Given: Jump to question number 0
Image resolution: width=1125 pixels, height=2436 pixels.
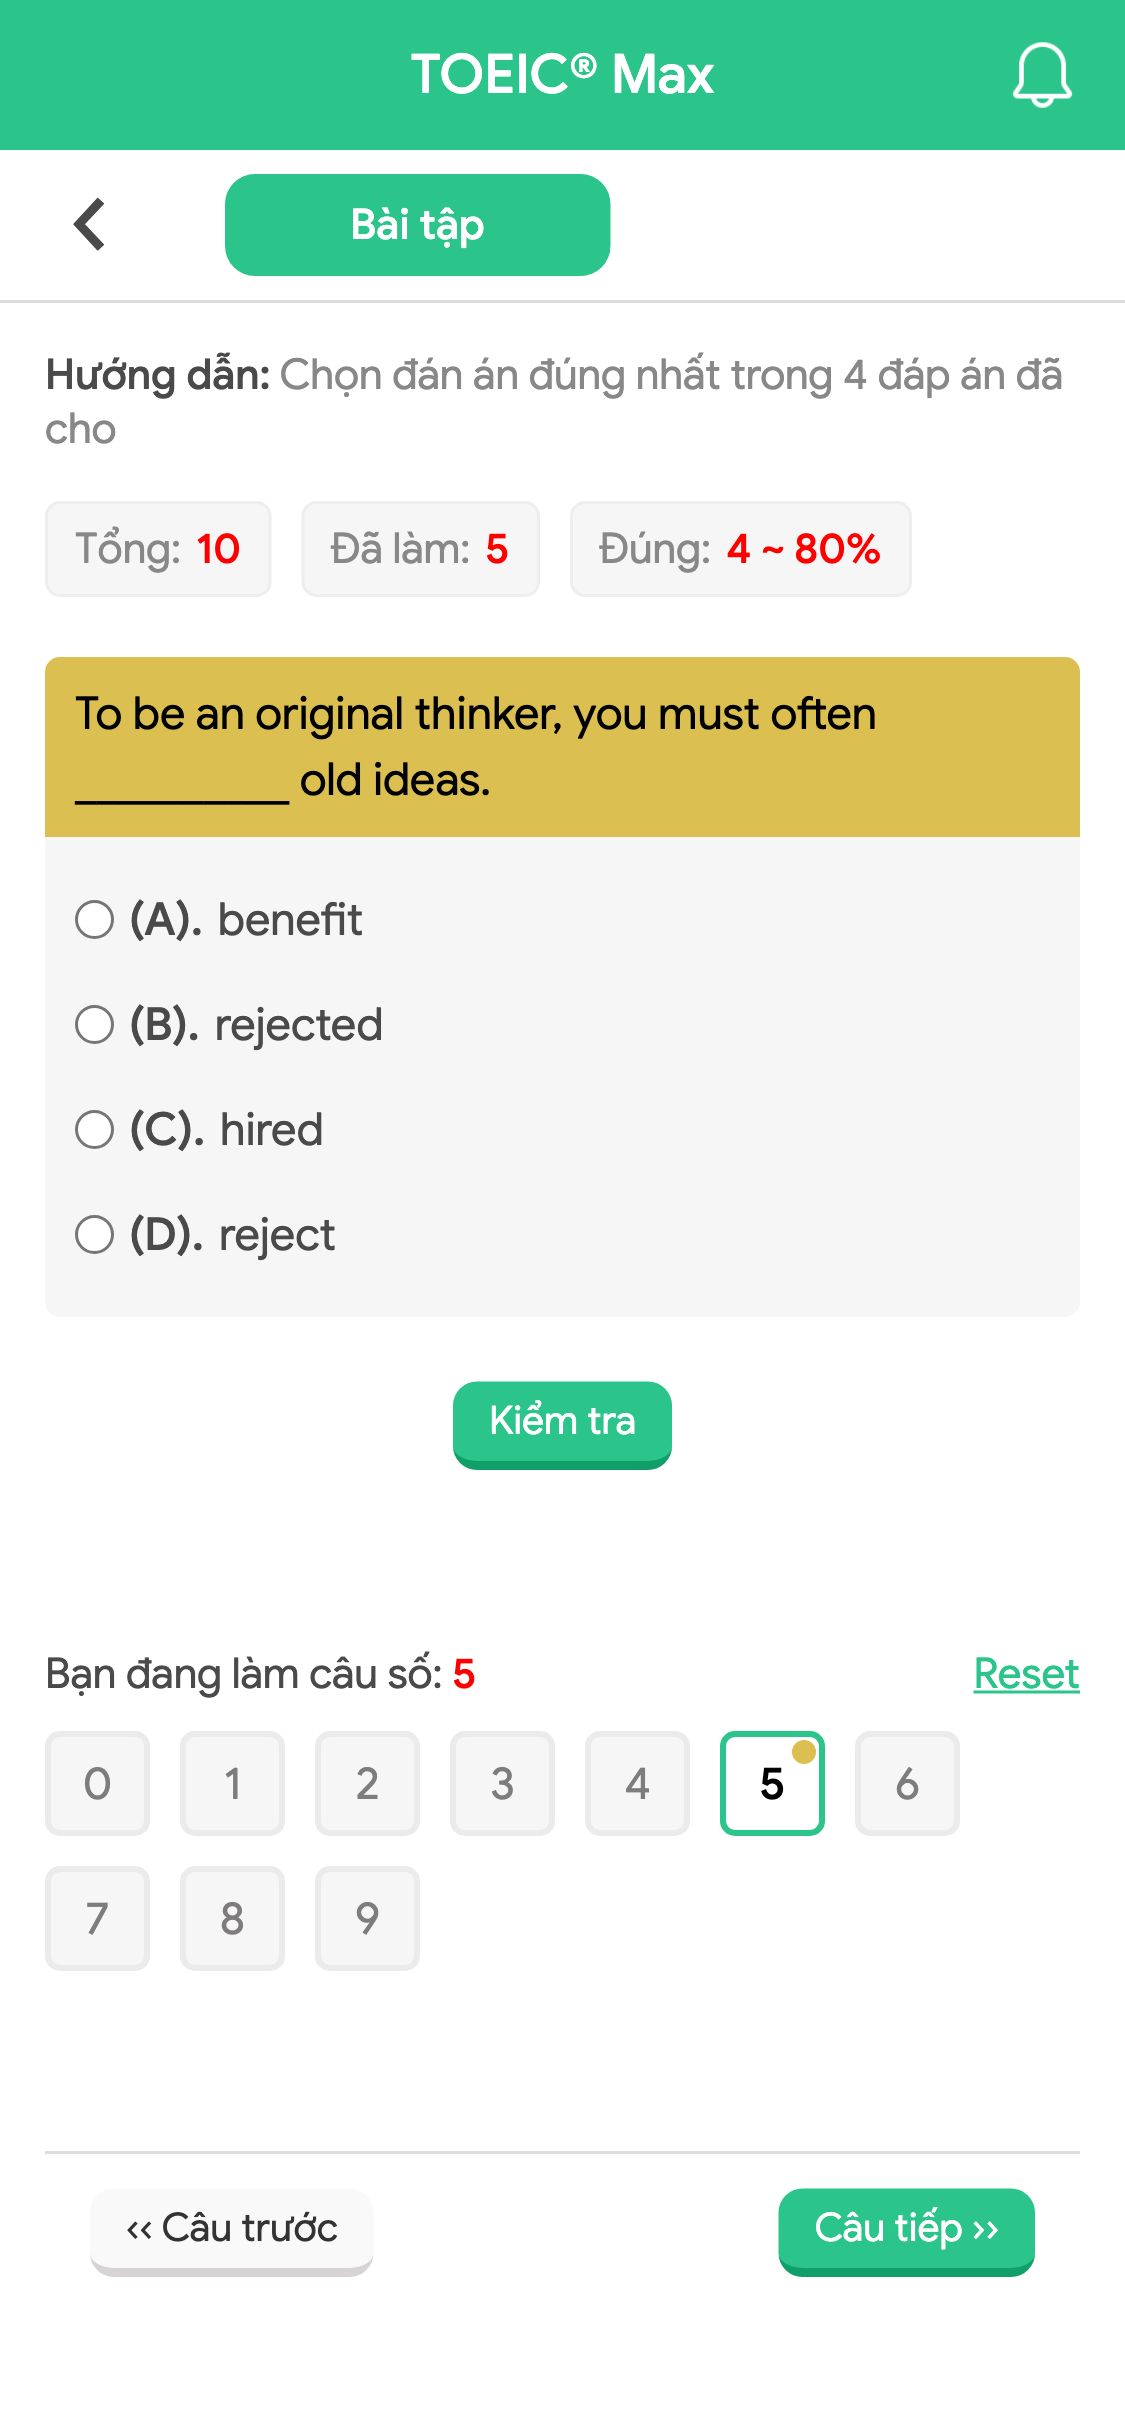Looking at the screenshot, I should (x=97, y=1783).
